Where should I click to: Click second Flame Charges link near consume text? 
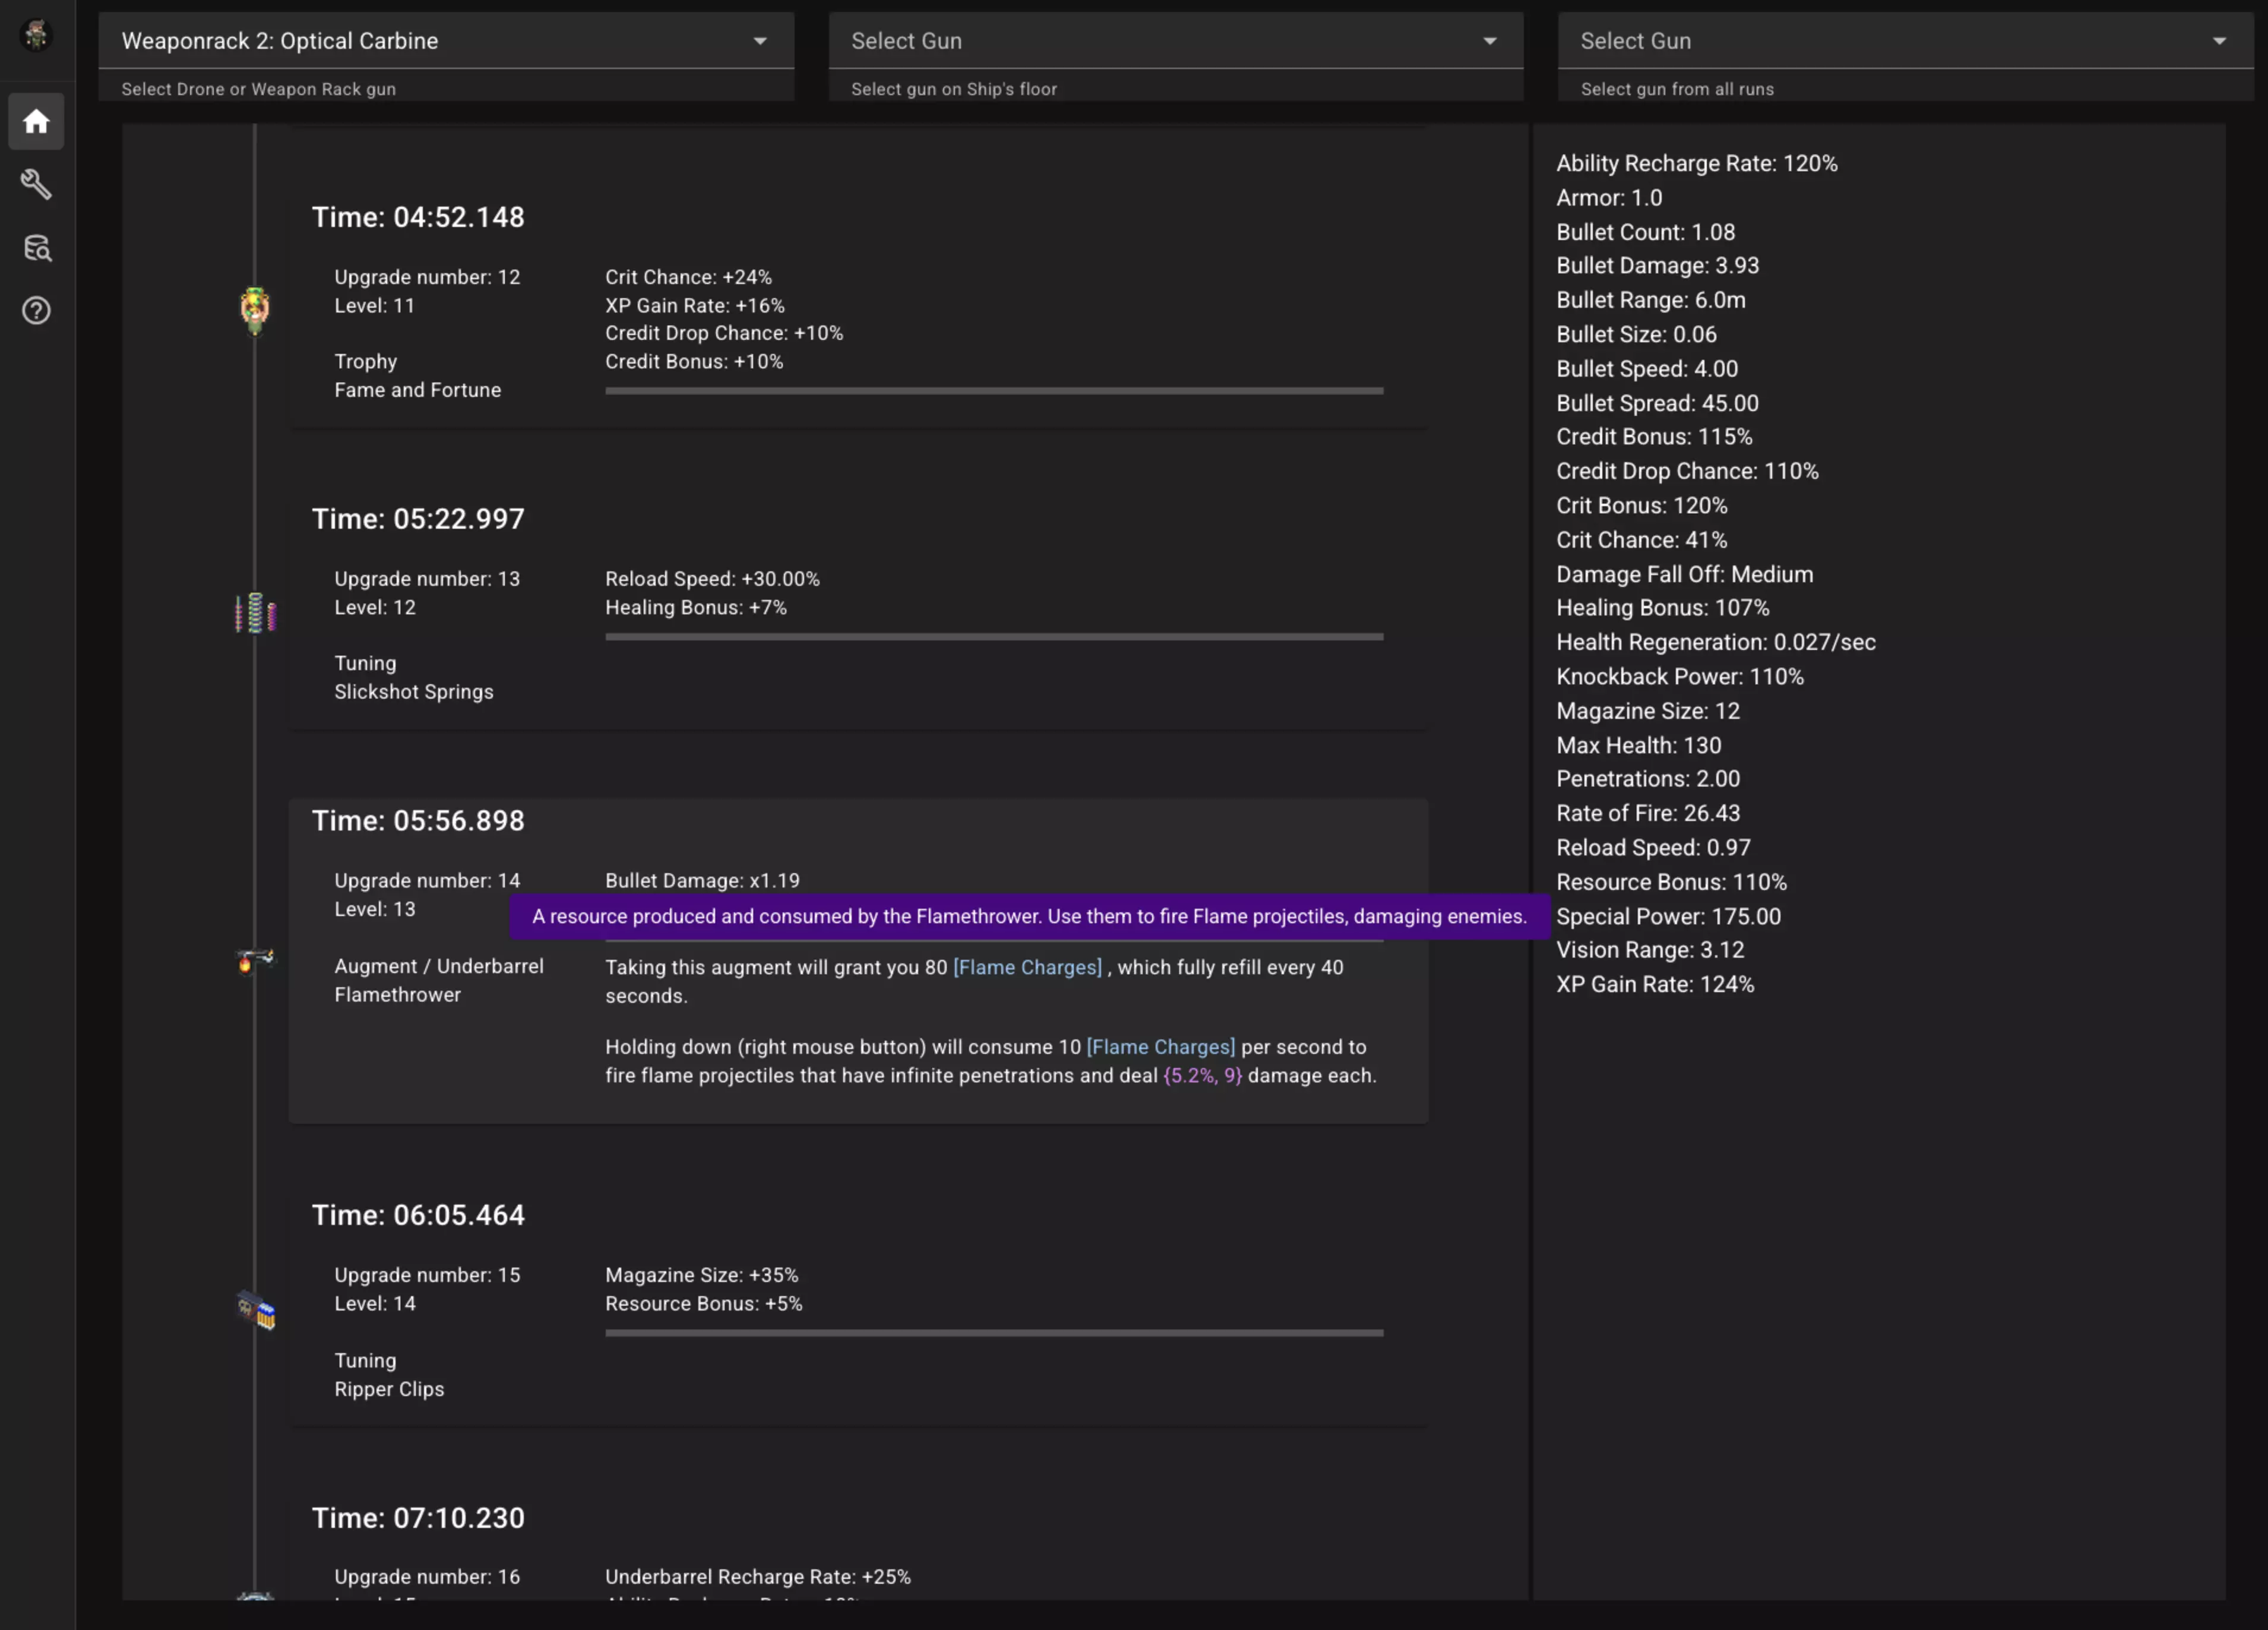[1160, 1047]
